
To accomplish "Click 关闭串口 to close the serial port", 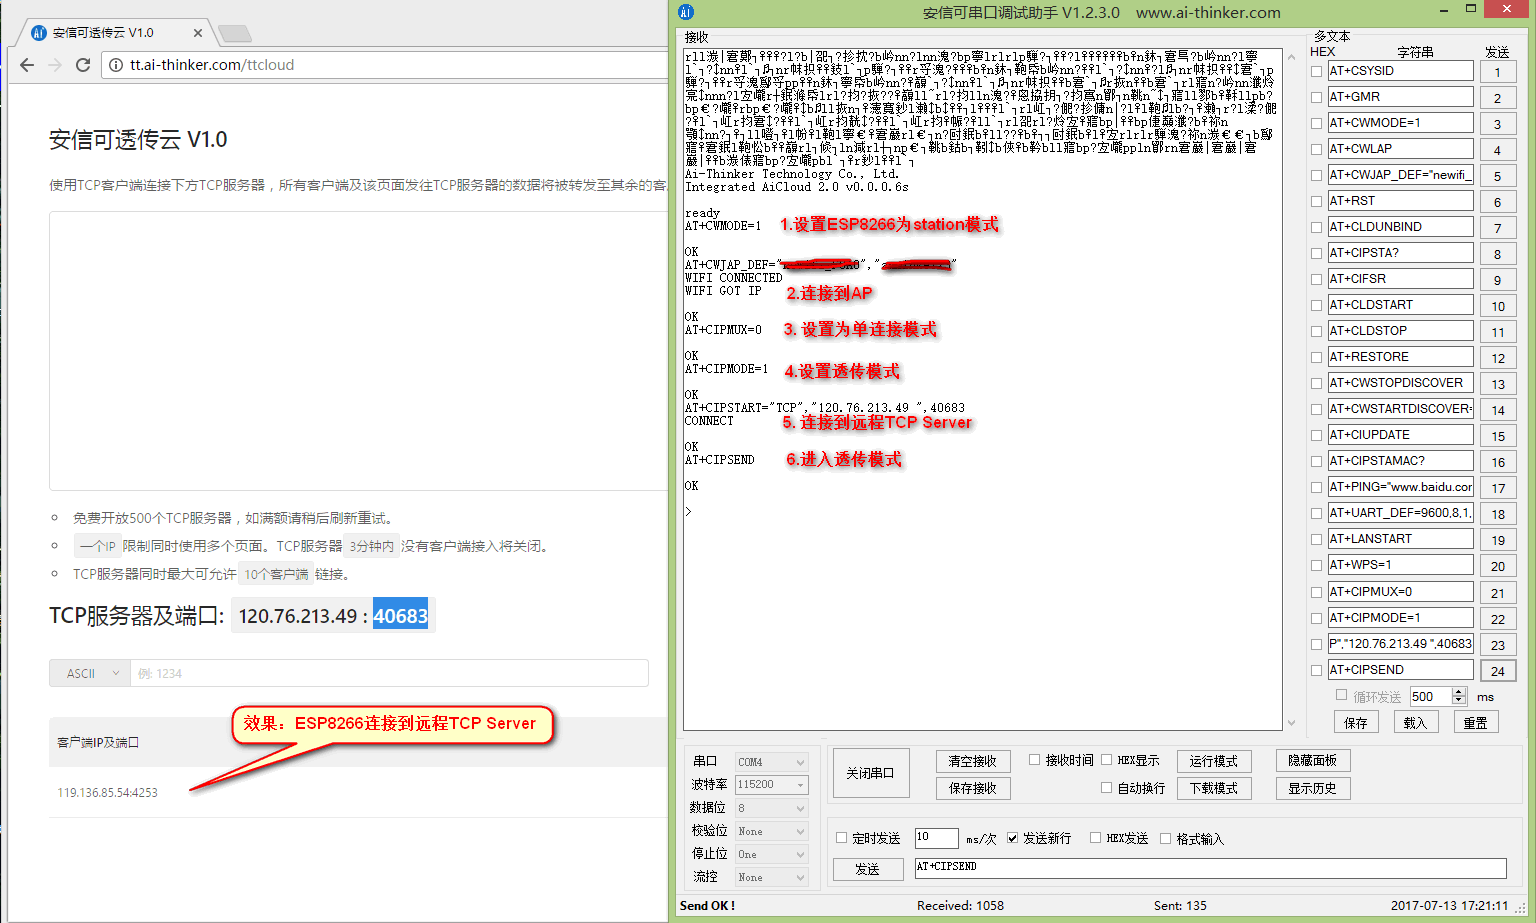I will point(871,773).
